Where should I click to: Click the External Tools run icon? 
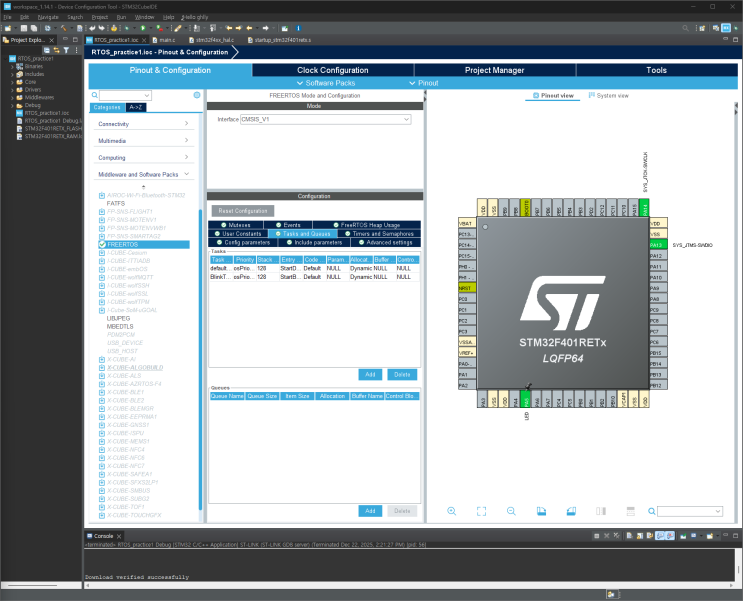(x=160, y=28)
